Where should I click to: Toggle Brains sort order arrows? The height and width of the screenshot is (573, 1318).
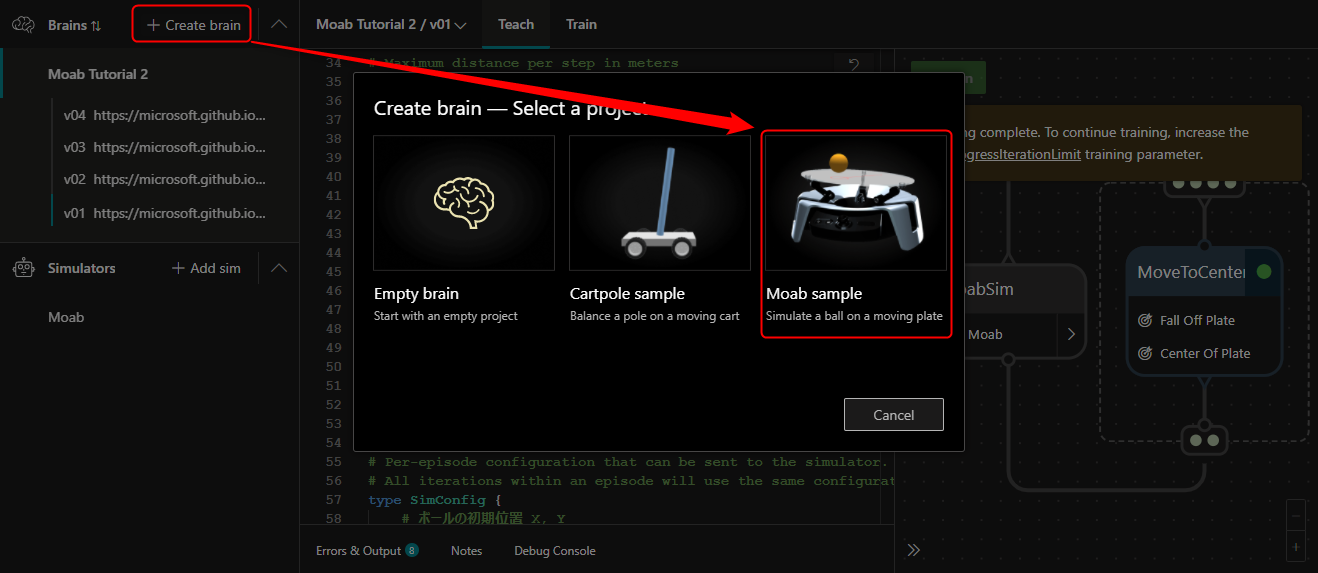click(x=96, y=25)
